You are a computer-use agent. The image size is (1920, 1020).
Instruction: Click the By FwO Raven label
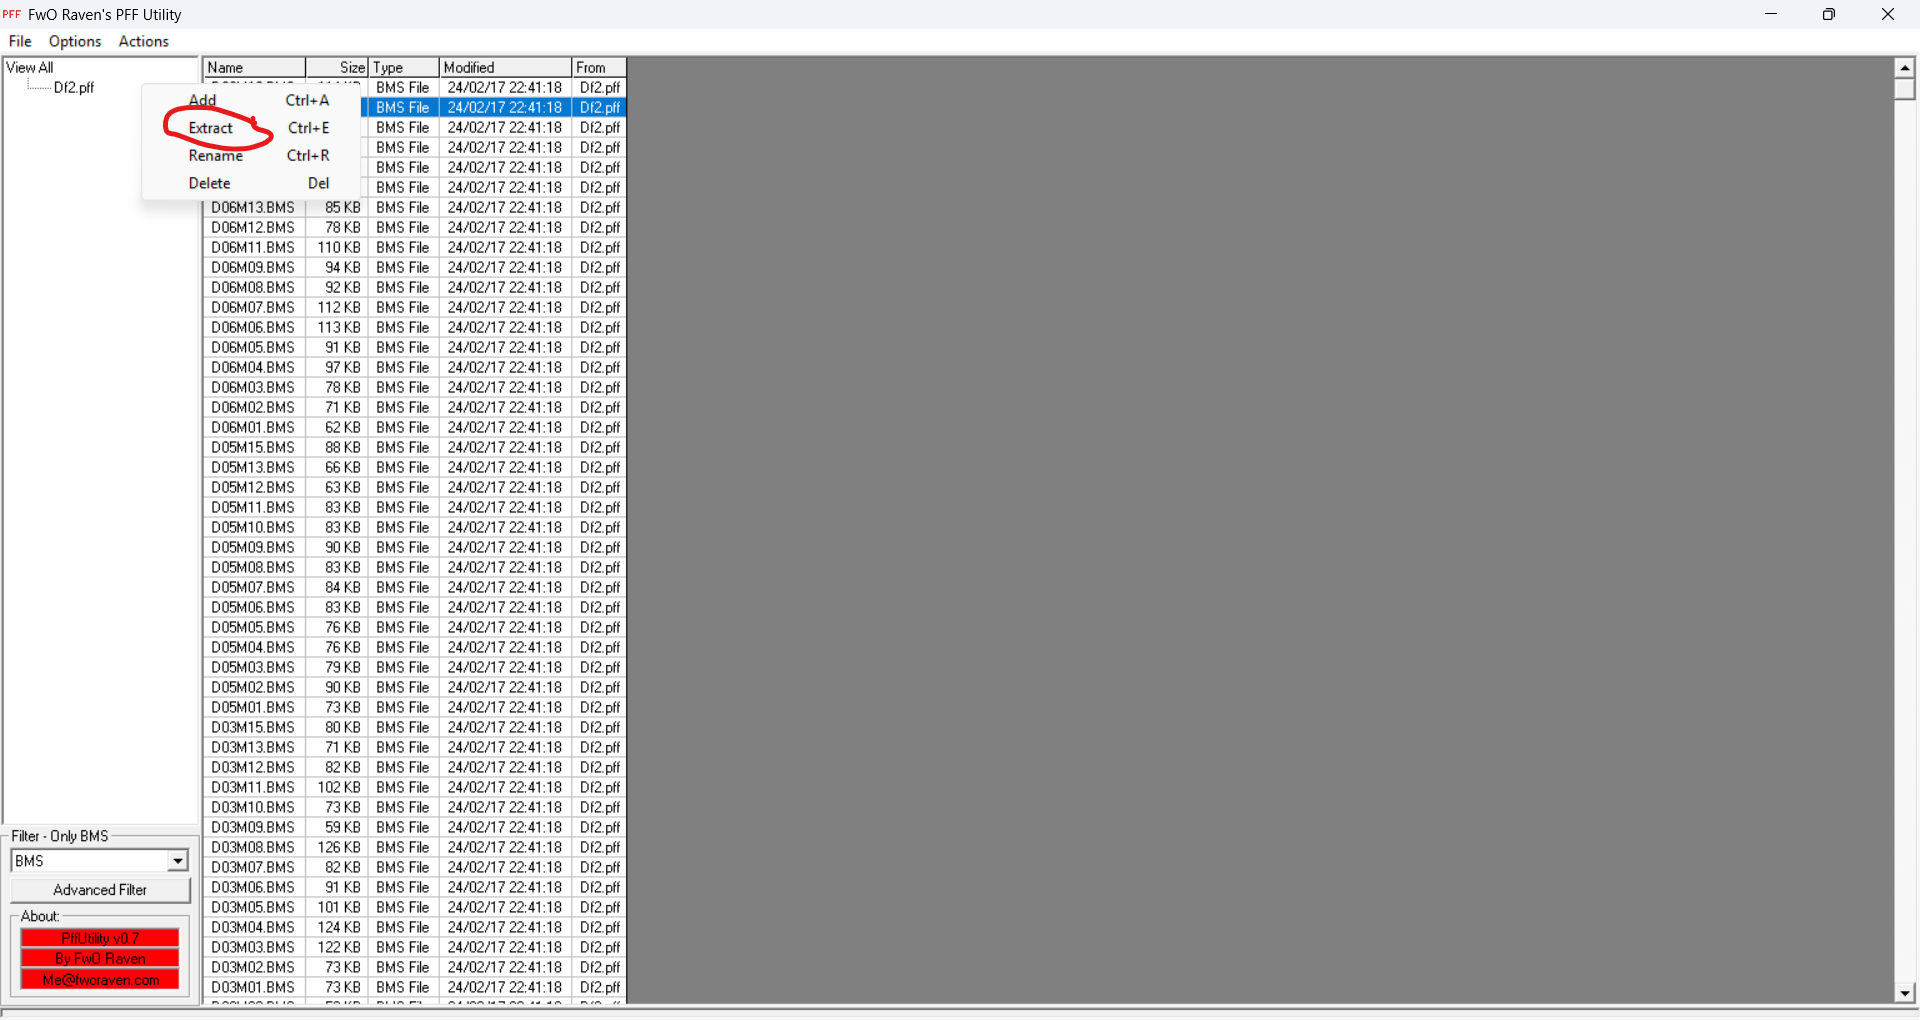100,958
